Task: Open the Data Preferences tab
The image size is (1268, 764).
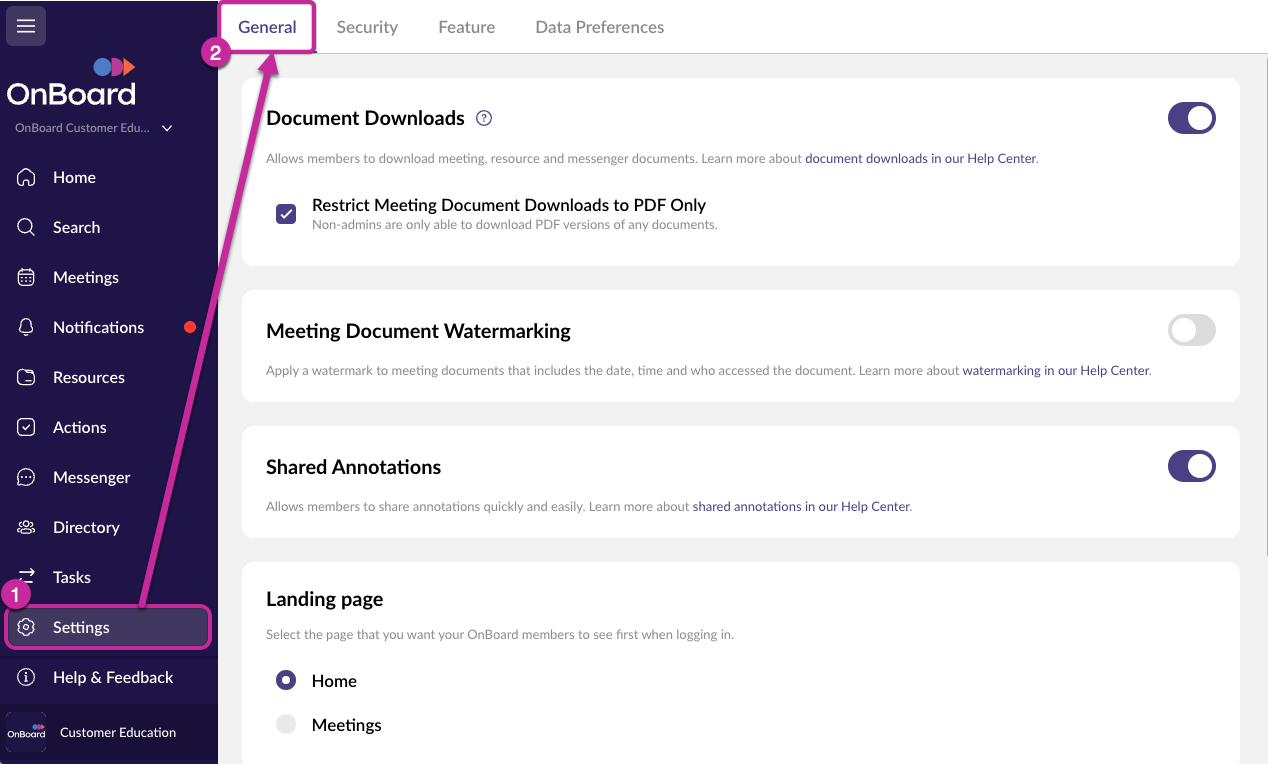Action: [x=599, y=27]
